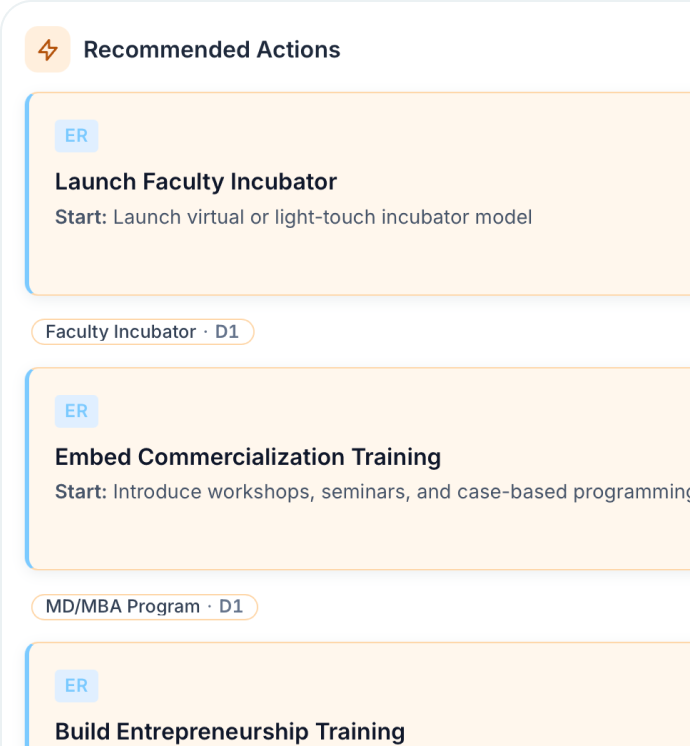Viewport: 690px width, 746px height.
Task: Click the MD/MBA Program · D1 tag
Action: [144, 607]
